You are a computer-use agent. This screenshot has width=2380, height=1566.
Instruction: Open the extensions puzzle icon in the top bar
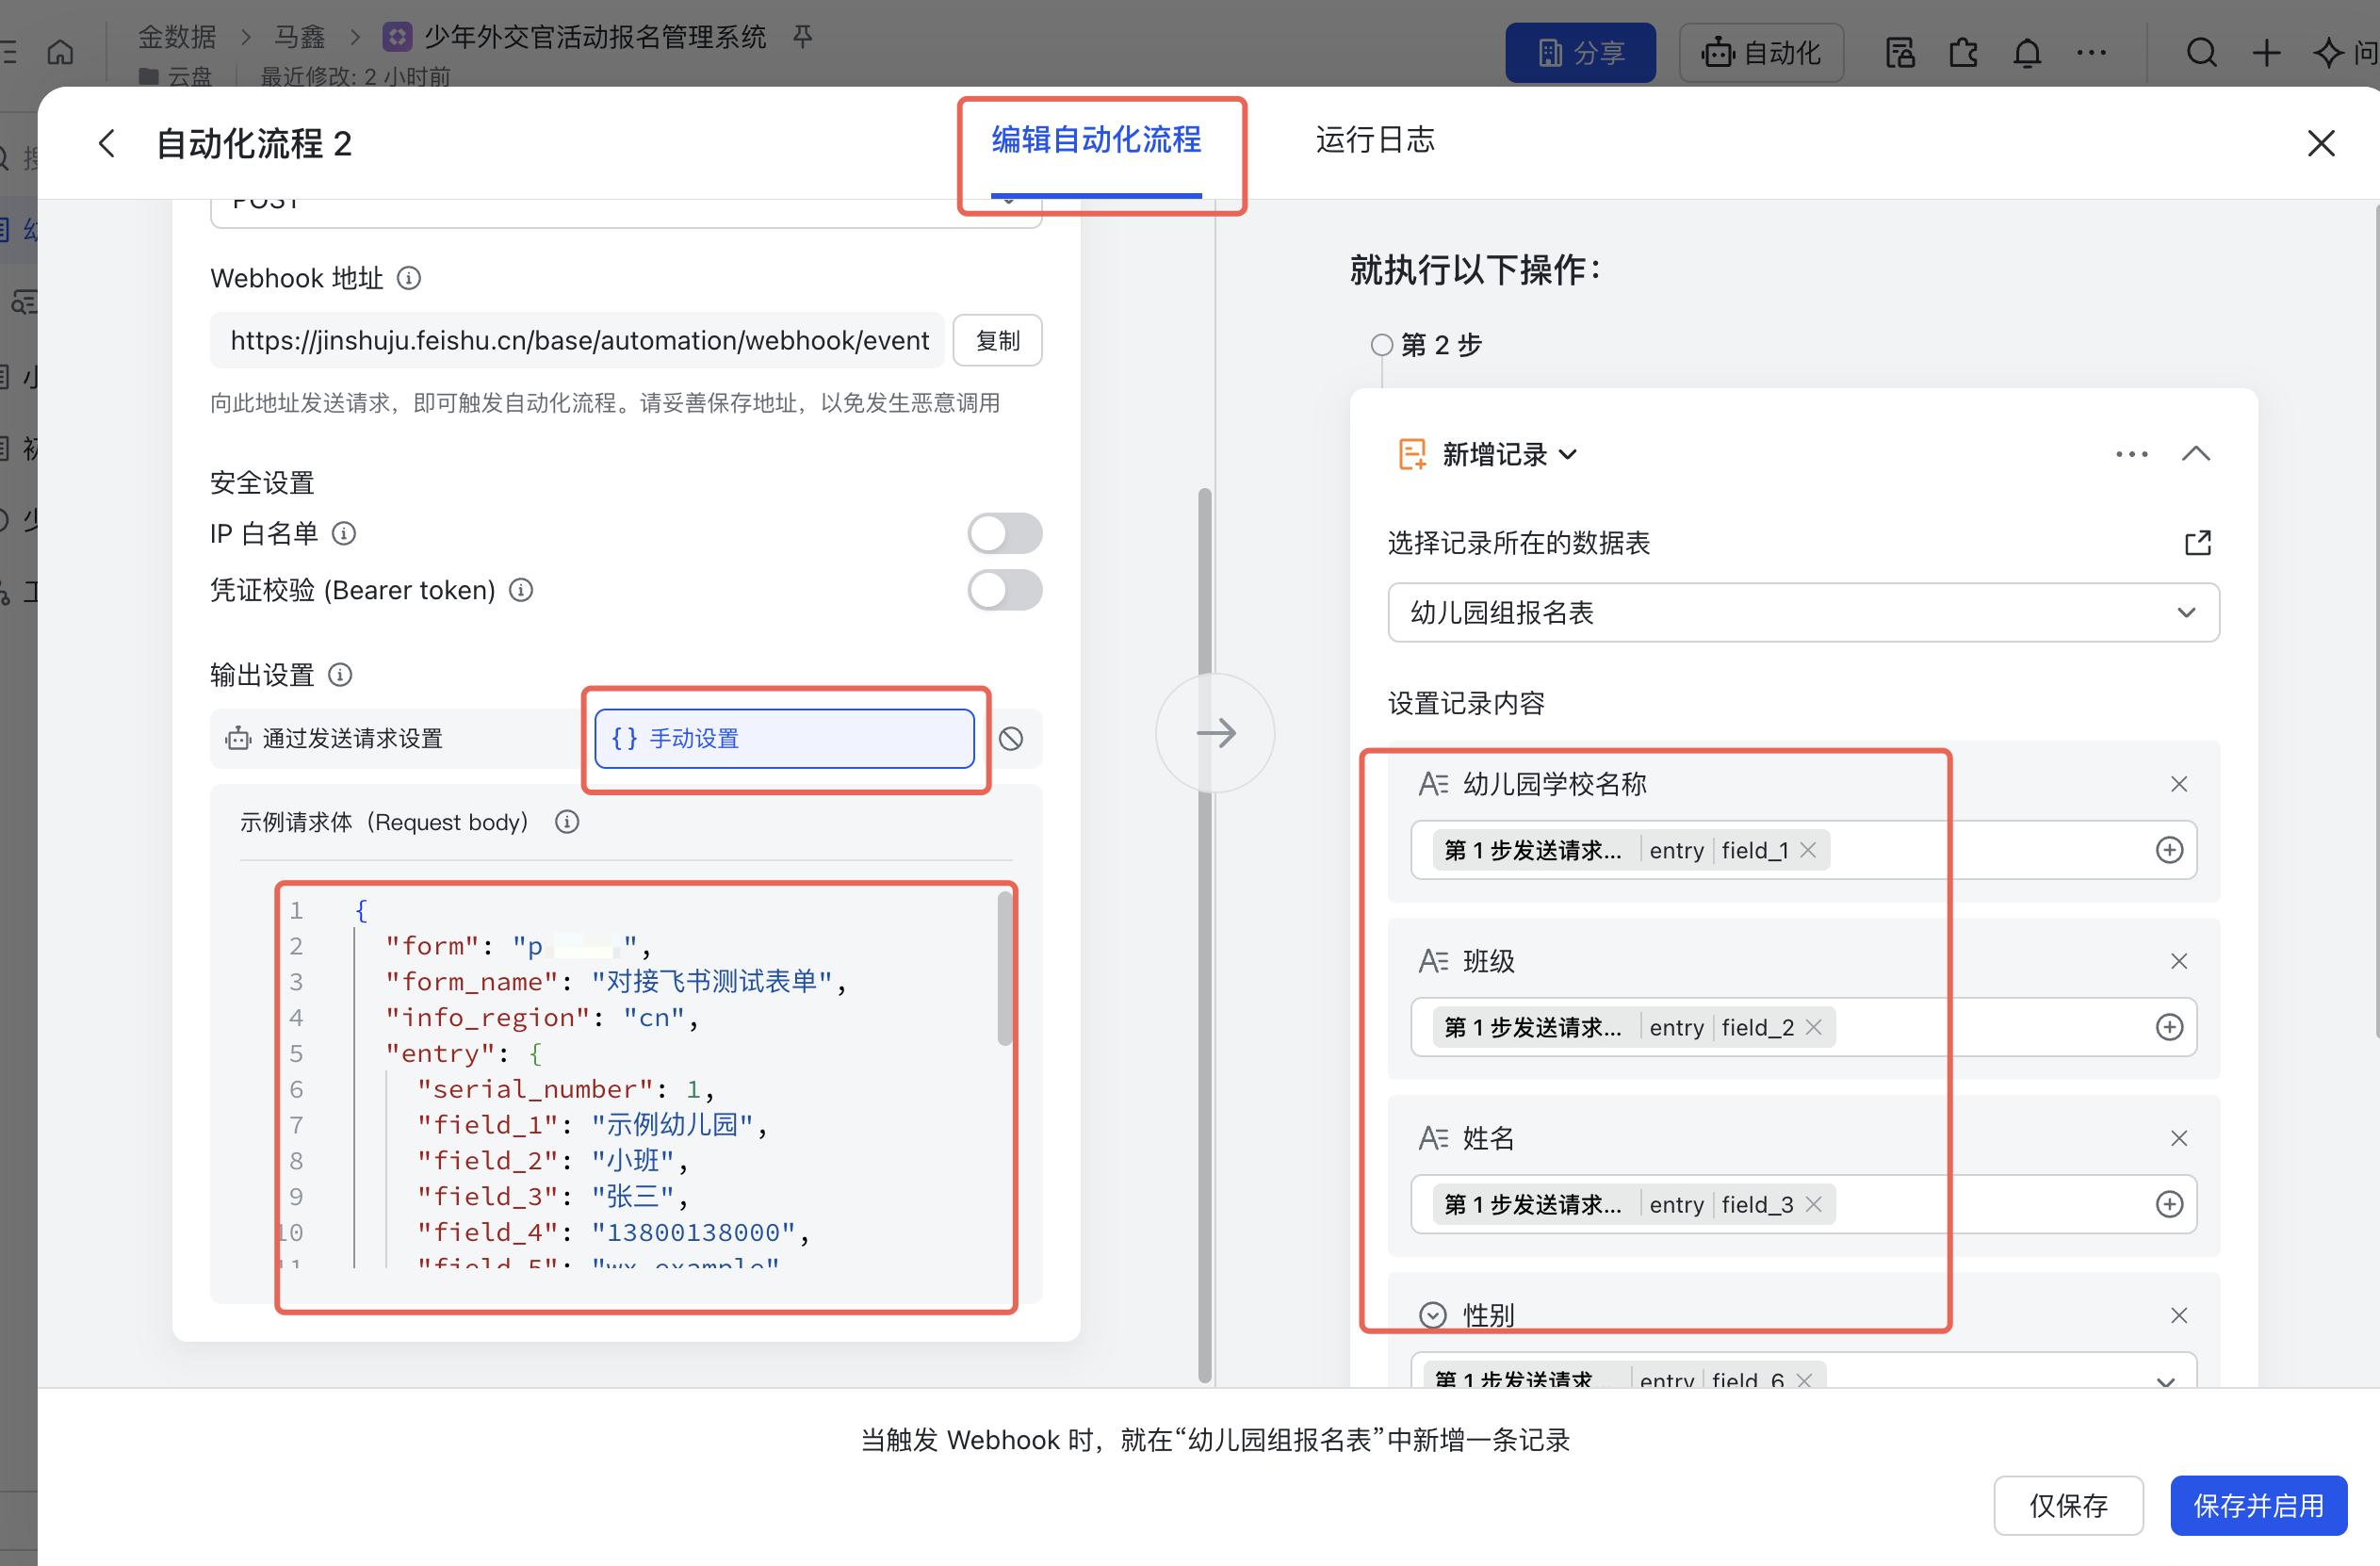pyautogui.click(x=1963, y=52)
